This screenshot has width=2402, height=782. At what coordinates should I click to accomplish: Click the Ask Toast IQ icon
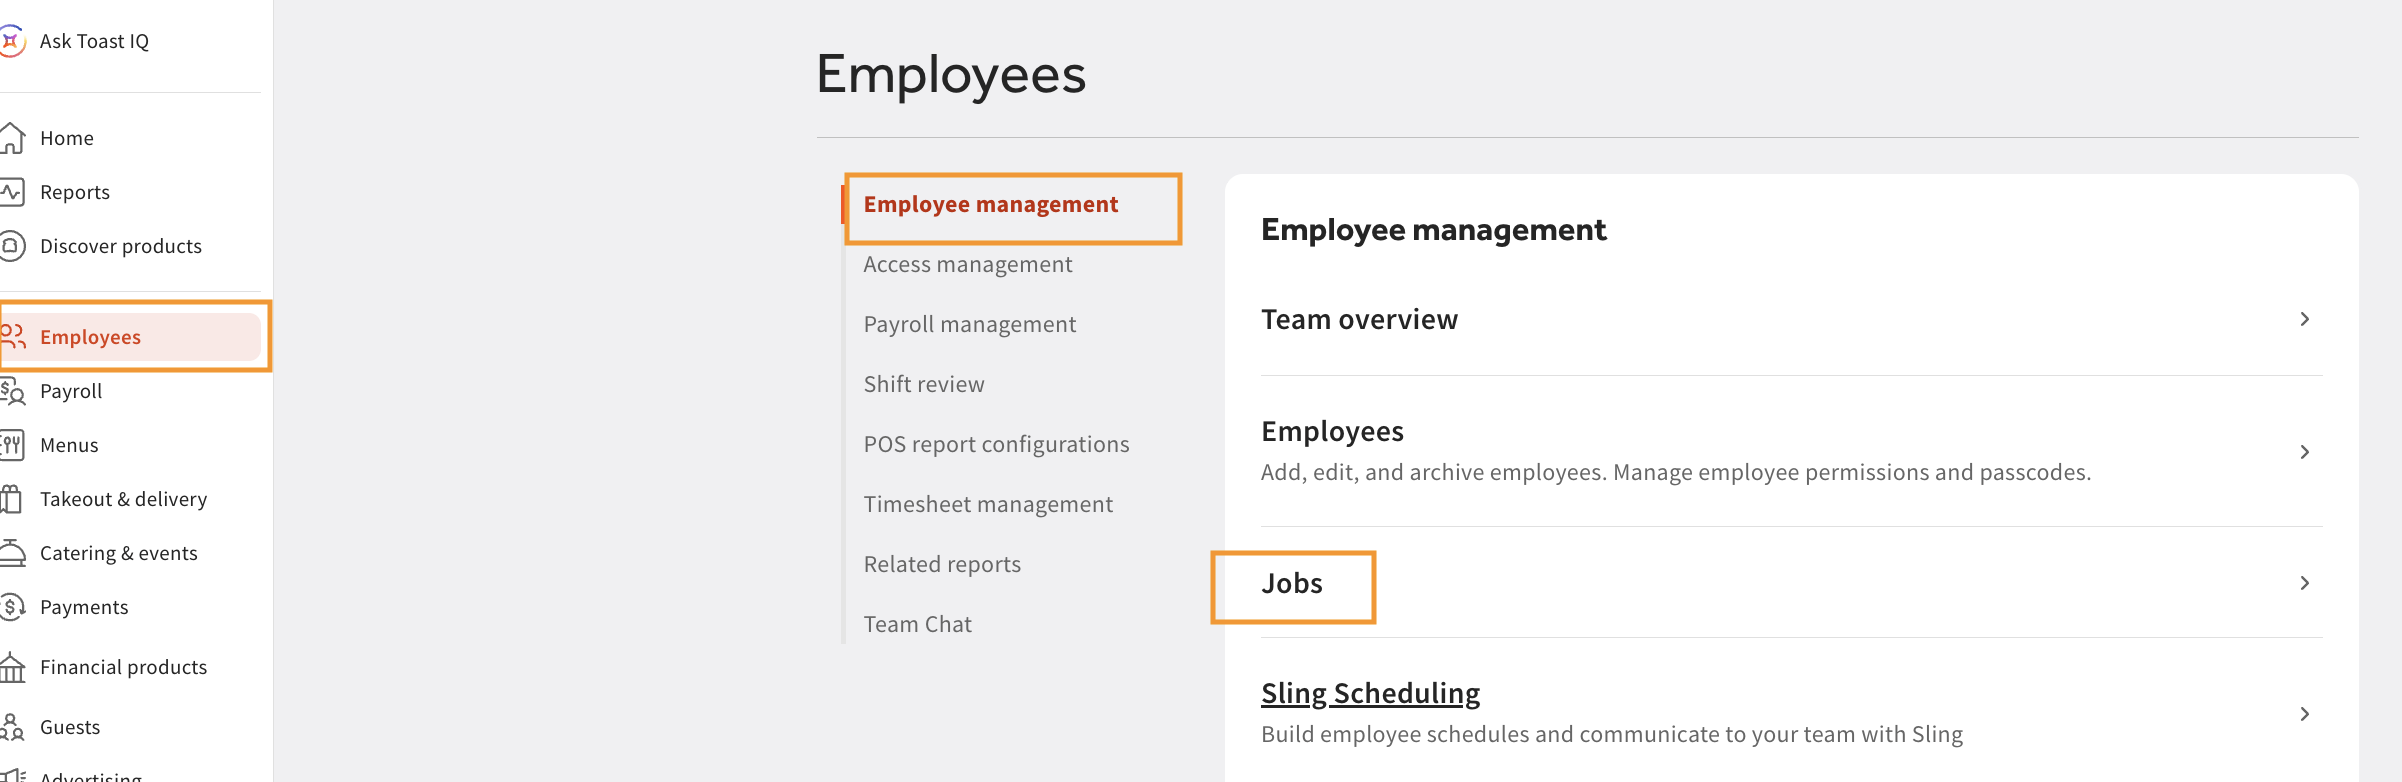[x=11, y=41]
